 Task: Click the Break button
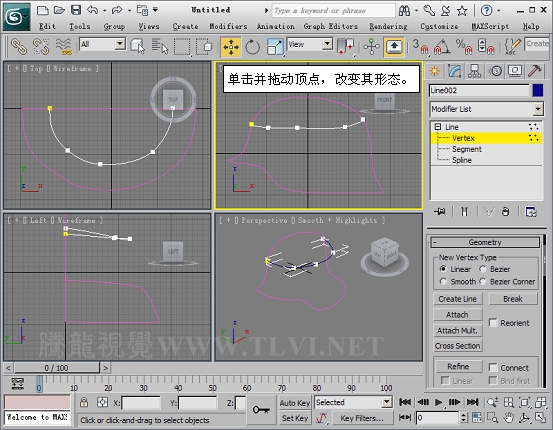click(513, 299)
